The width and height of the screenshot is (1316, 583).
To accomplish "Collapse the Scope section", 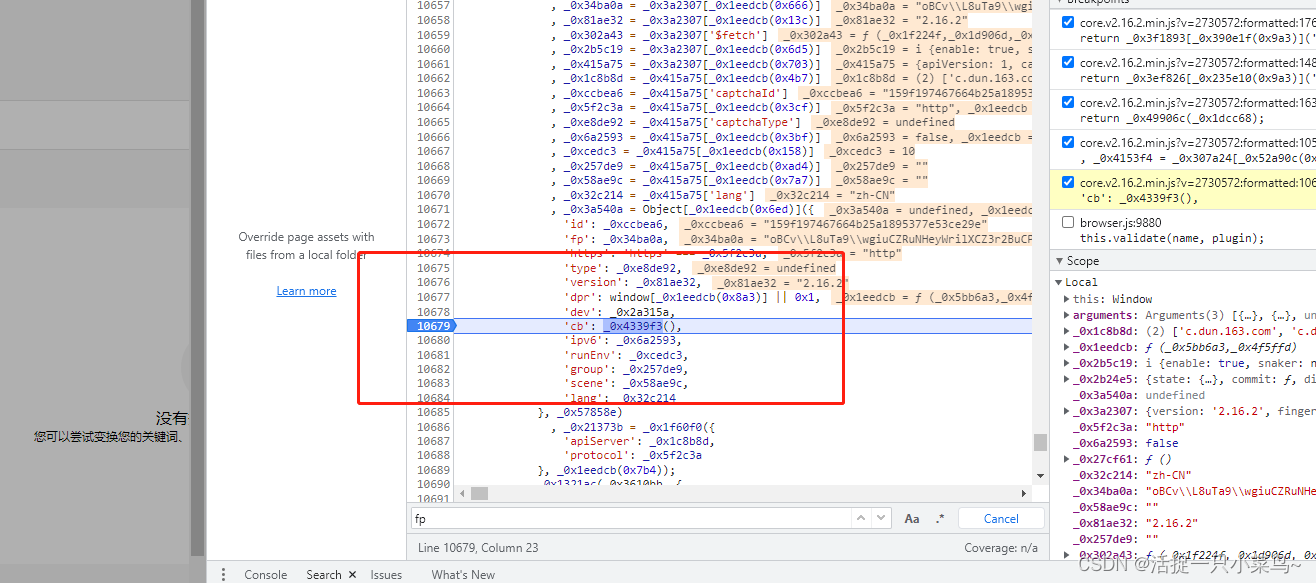I will tap(1060, 261).
